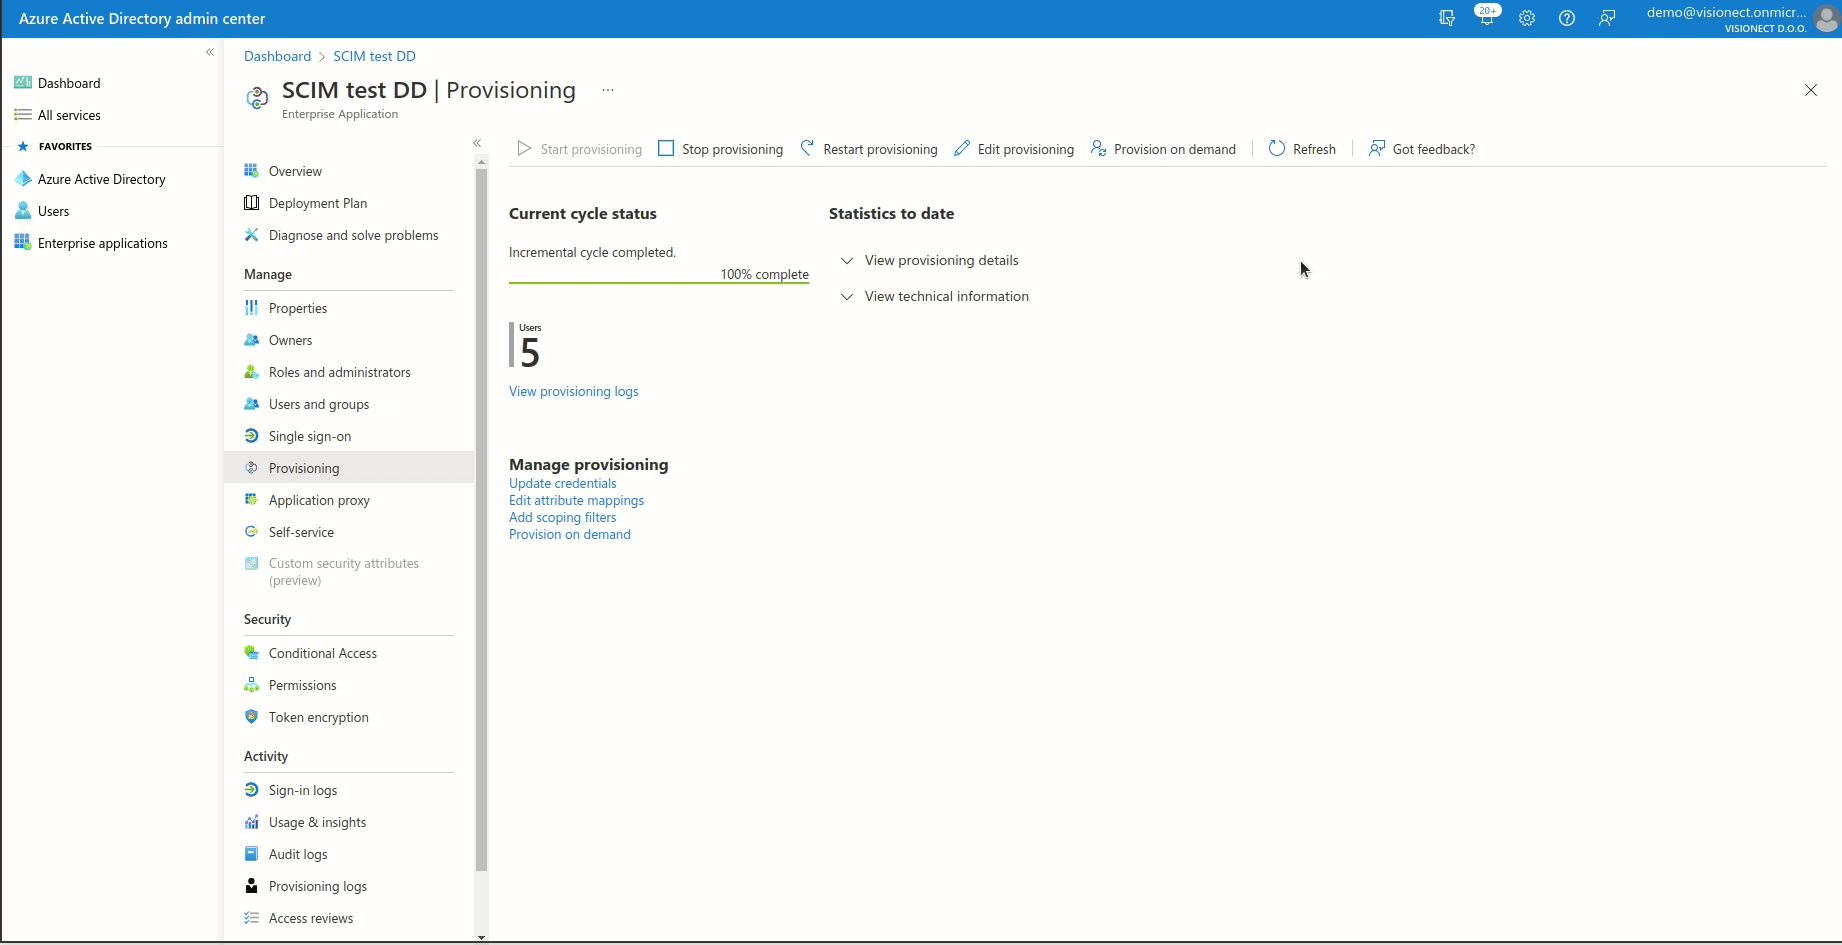Collapse the application resource menu
Viewport: 1842px width, 945px height.
click(x=477, y=143)
